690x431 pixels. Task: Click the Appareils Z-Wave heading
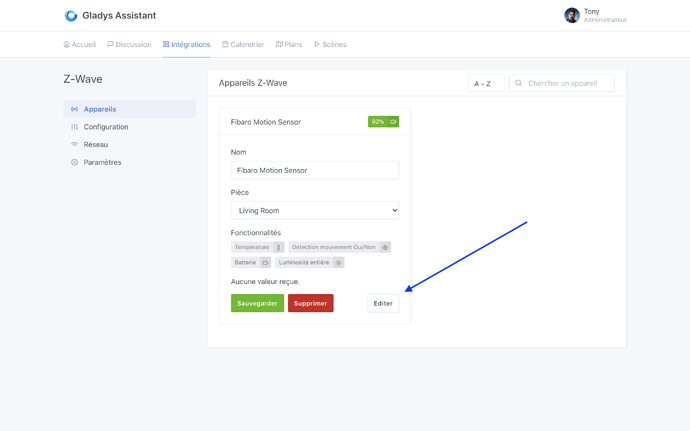pos(253,83)
